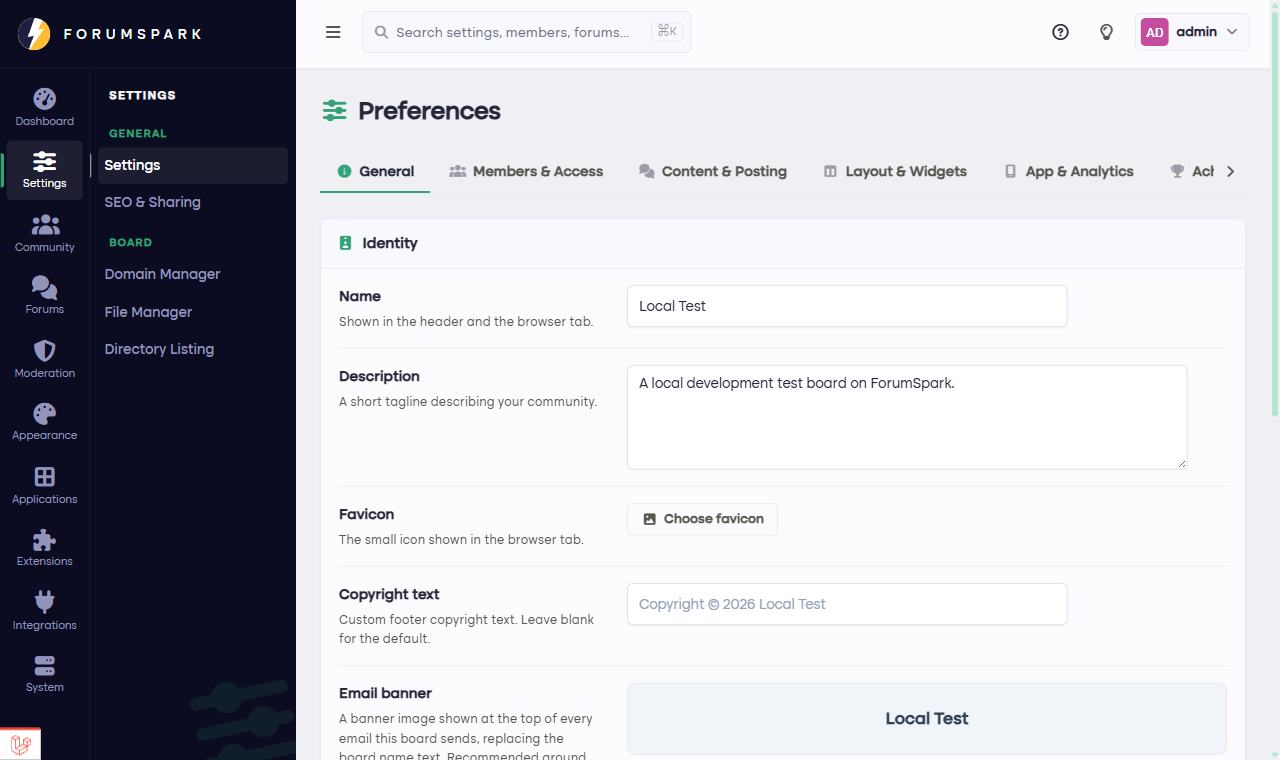Click into the Name text field

click(x=847, y=306)
